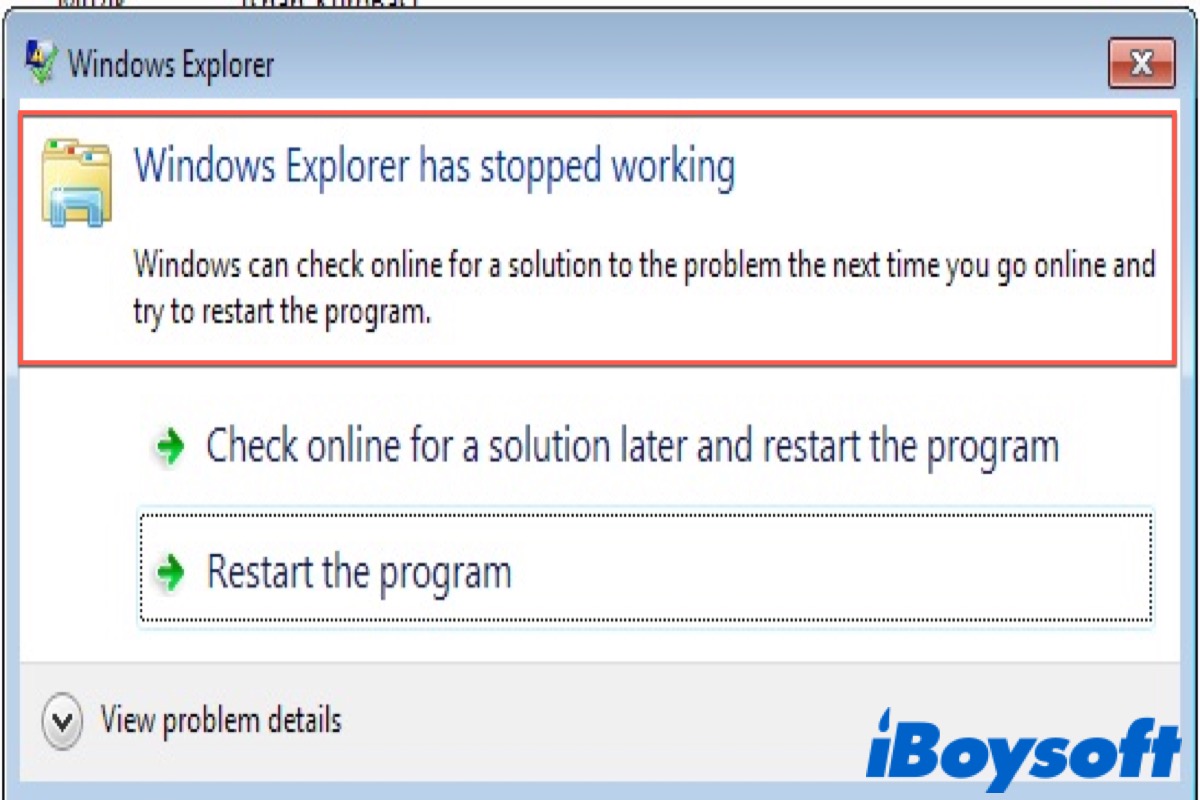The width and height of the screenshot is (1200, 800).
Task: Click the large yellow folder Explorer icon
Action: [x=77, y=182]
